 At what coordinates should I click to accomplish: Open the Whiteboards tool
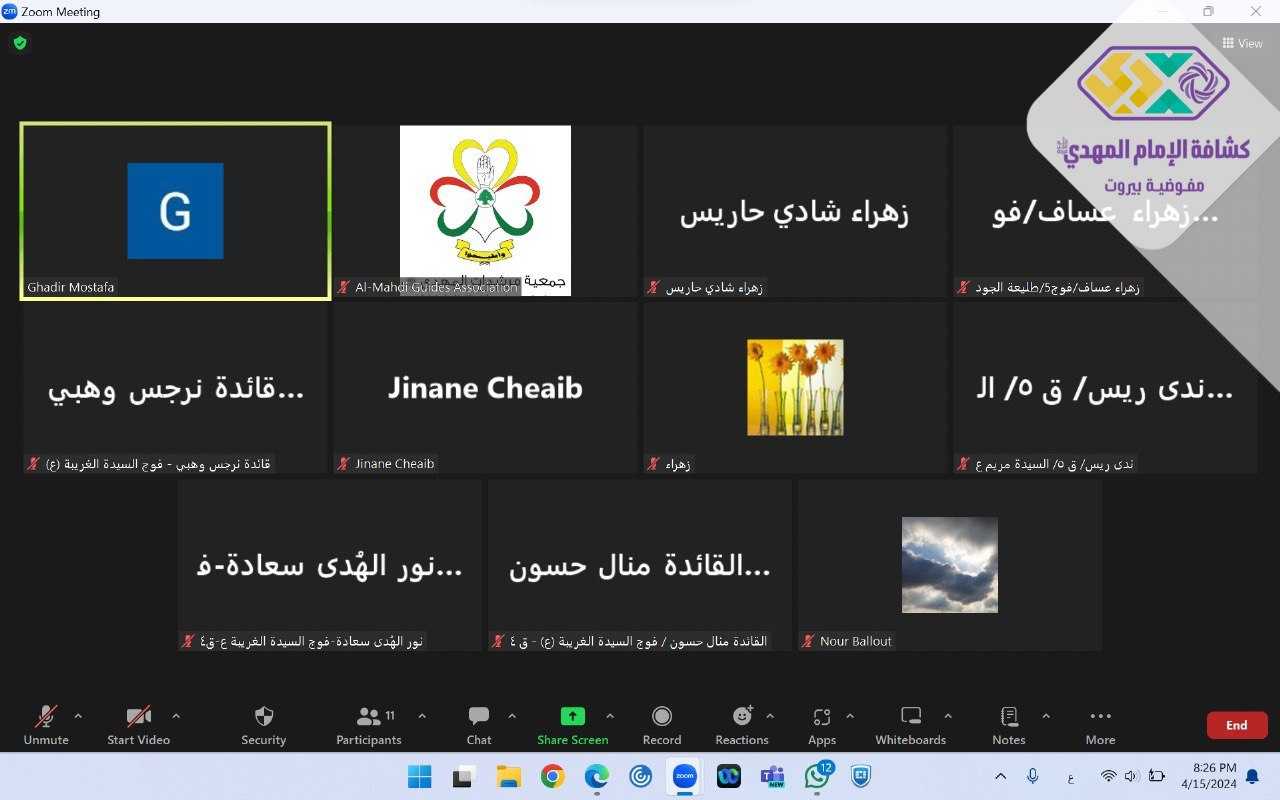pyautogui.click(x=910, y=717)
